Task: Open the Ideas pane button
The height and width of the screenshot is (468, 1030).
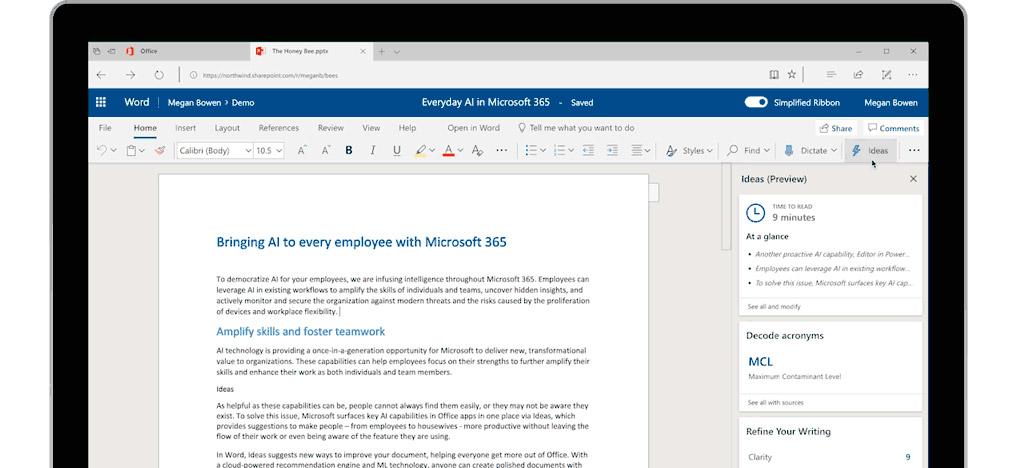Action: [x=868, y=151]
